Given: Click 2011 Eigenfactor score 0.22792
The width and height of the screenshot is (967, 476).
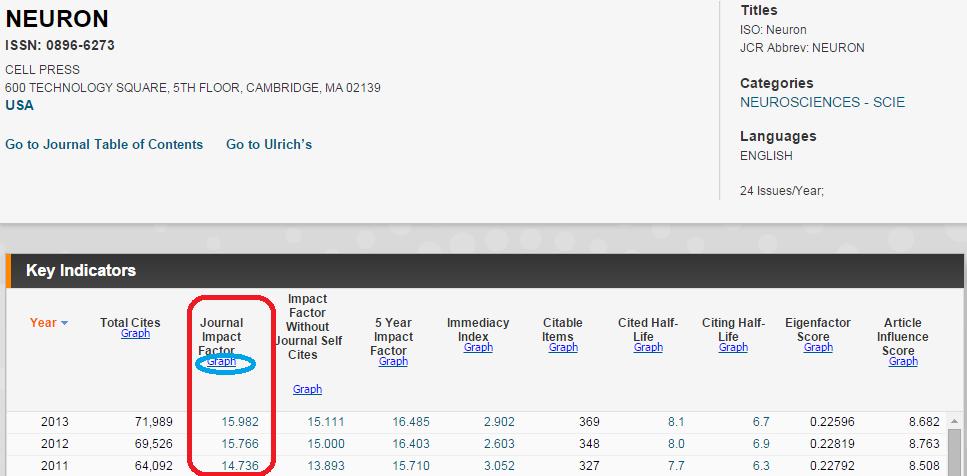Looking at the screenshot, I should [833, 466].
